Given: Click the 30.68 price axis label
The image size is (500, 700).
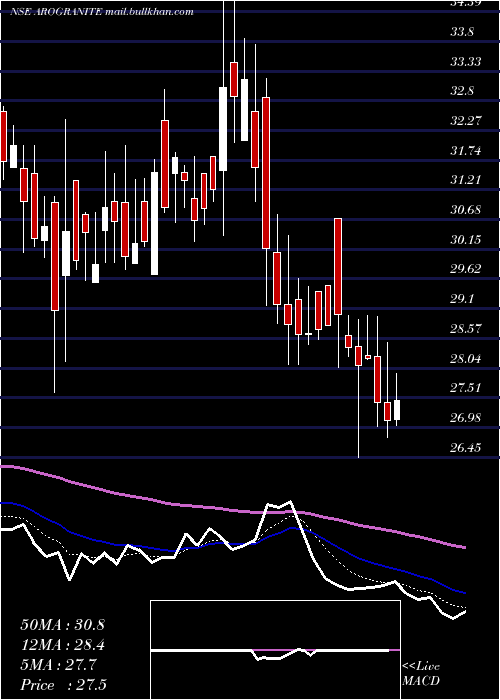Looking at the screenshot, I should point(466,209).
